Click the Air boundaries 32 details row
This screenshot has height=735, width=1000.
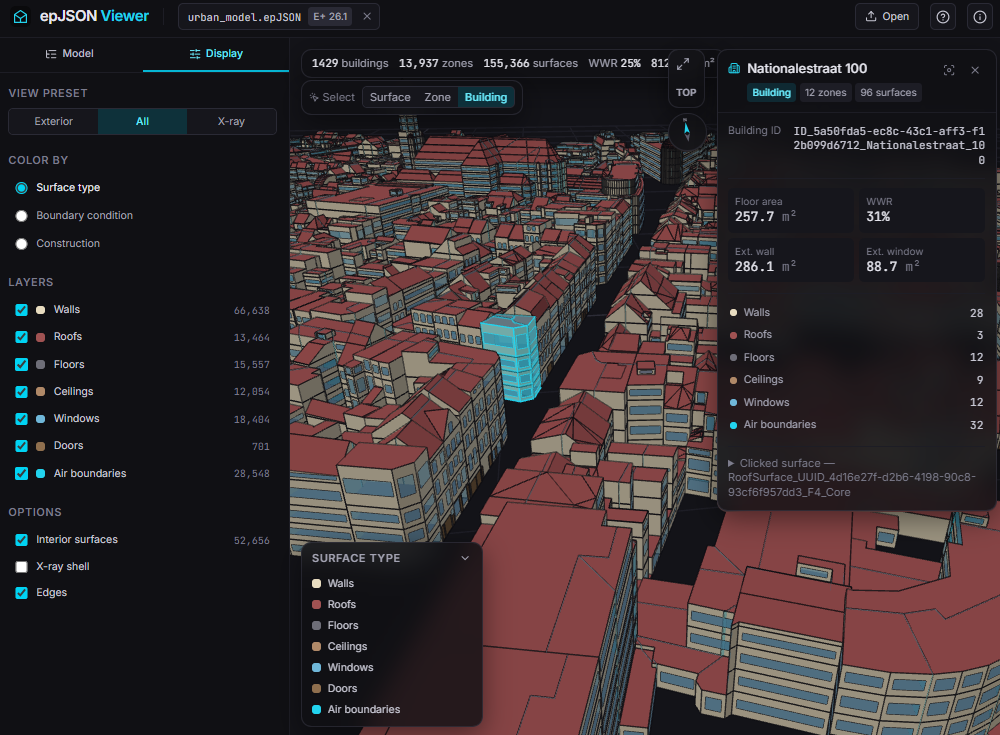[857, 425]
